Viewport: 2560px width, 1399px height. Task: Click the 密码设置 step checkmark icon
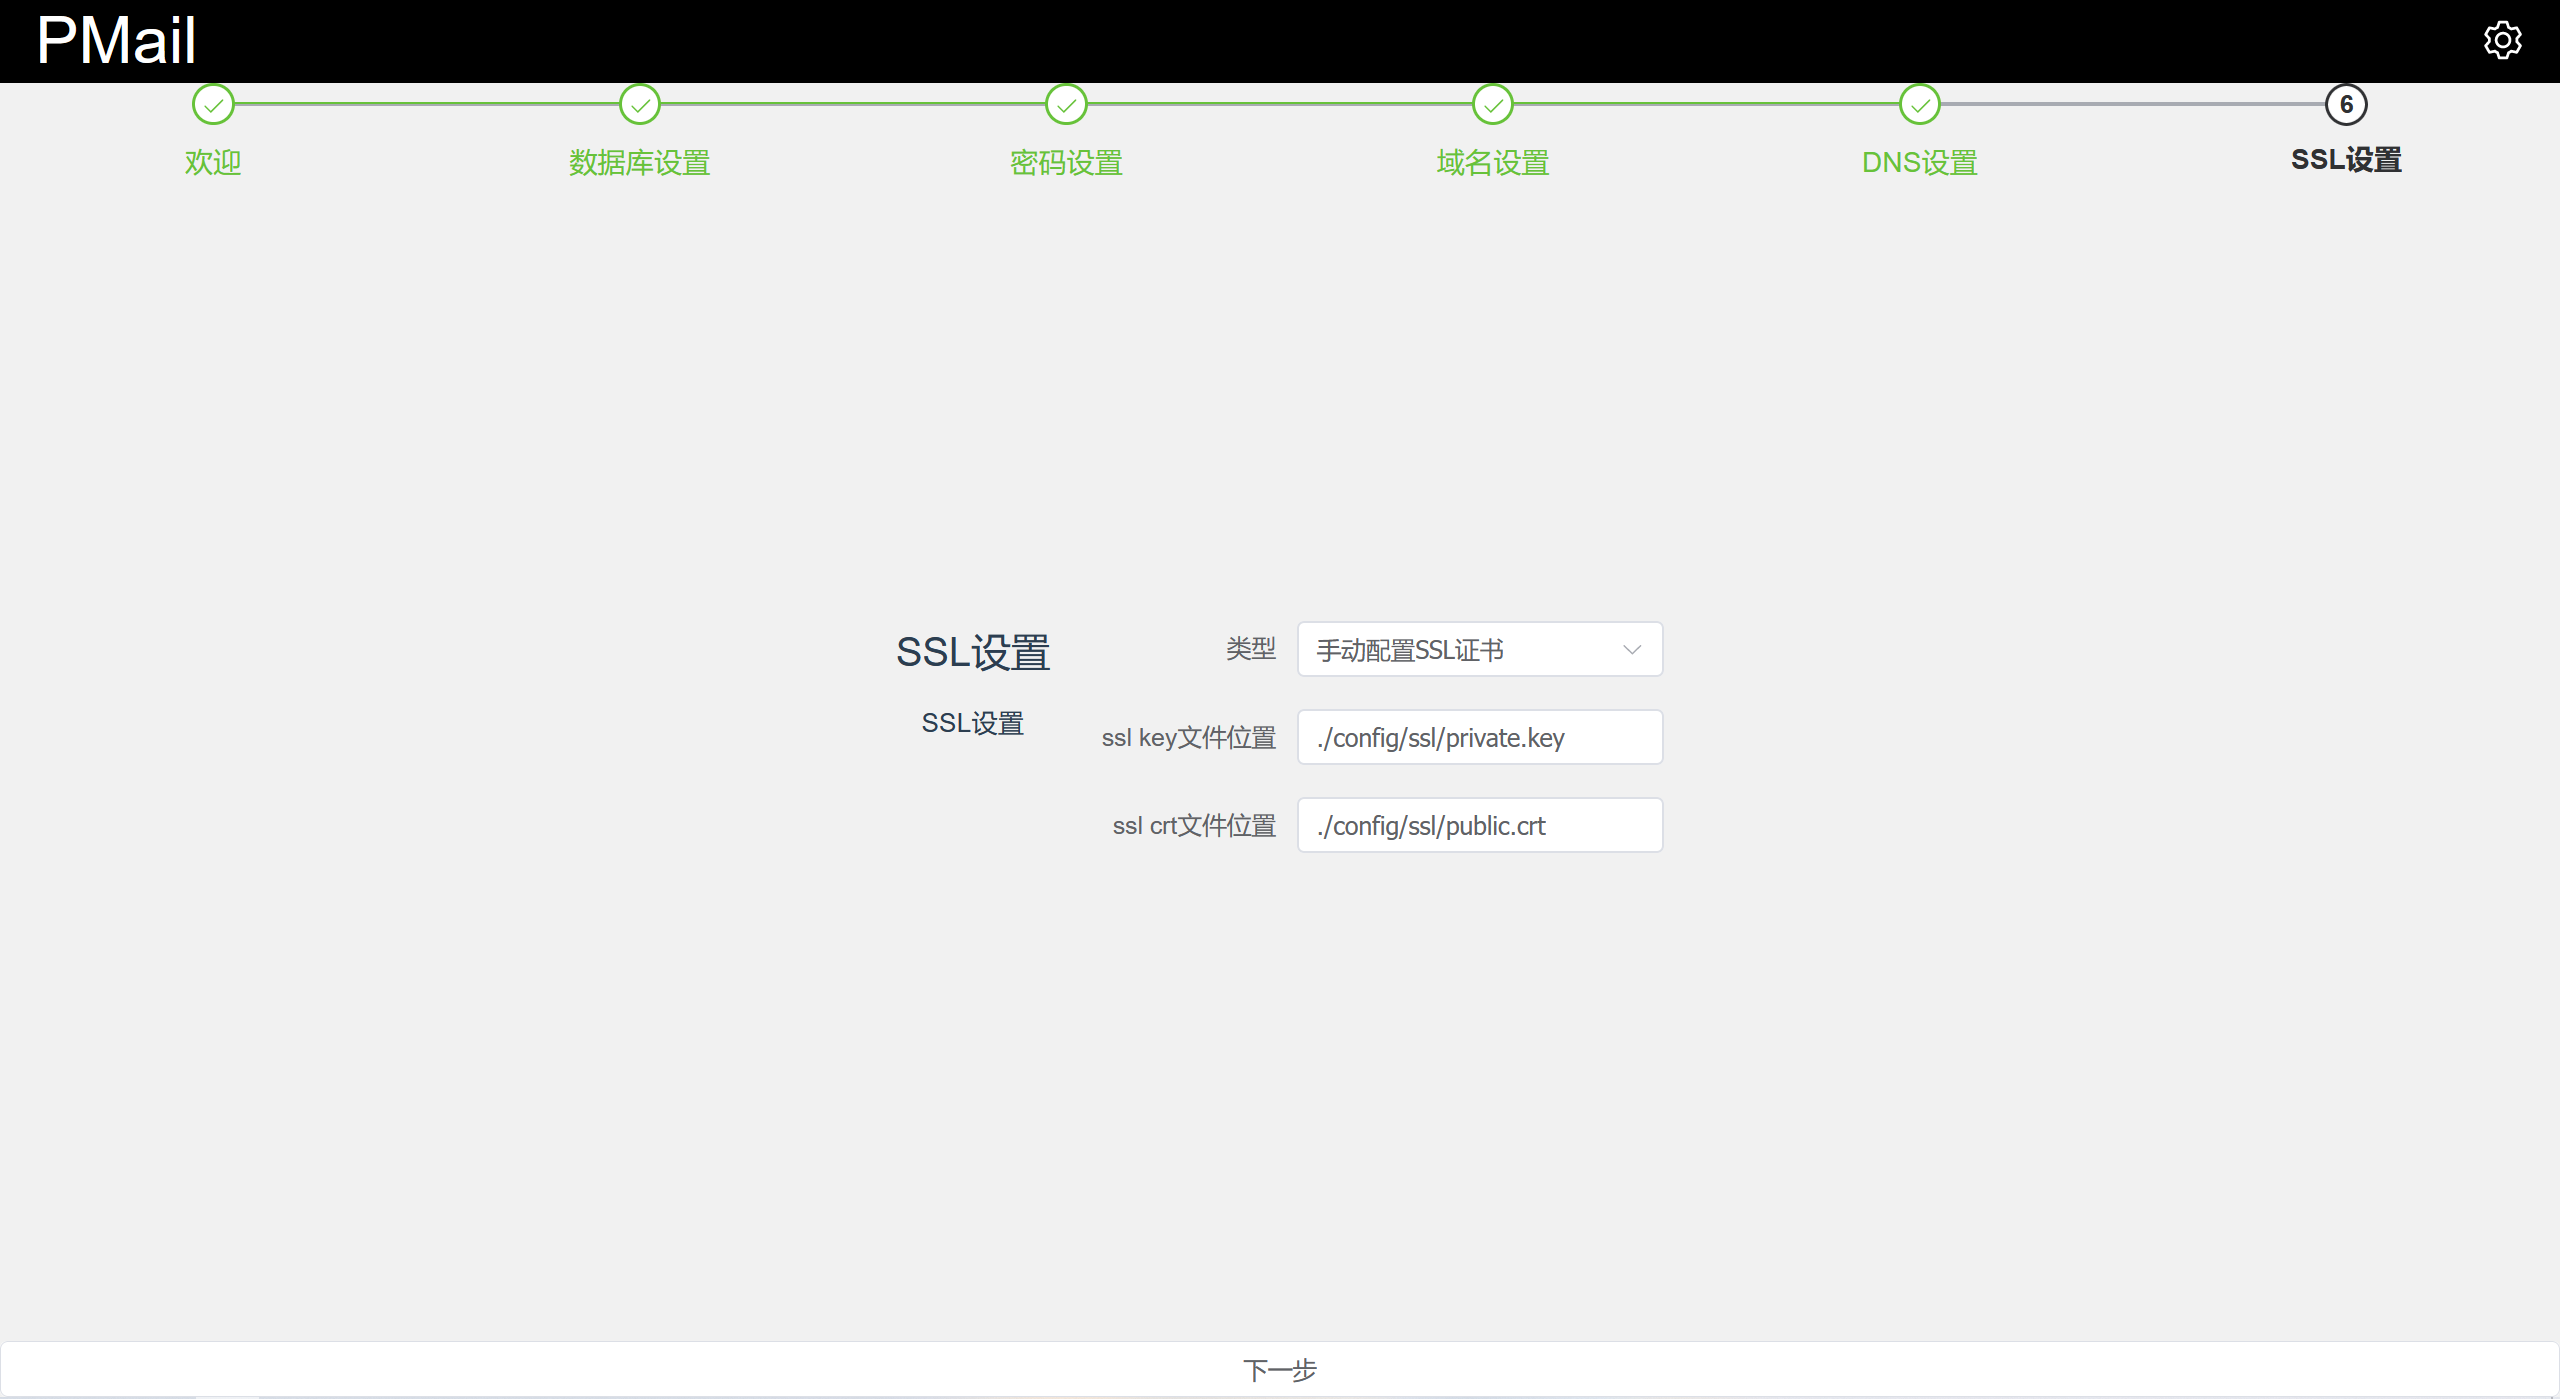click(x=1066, y=104)
